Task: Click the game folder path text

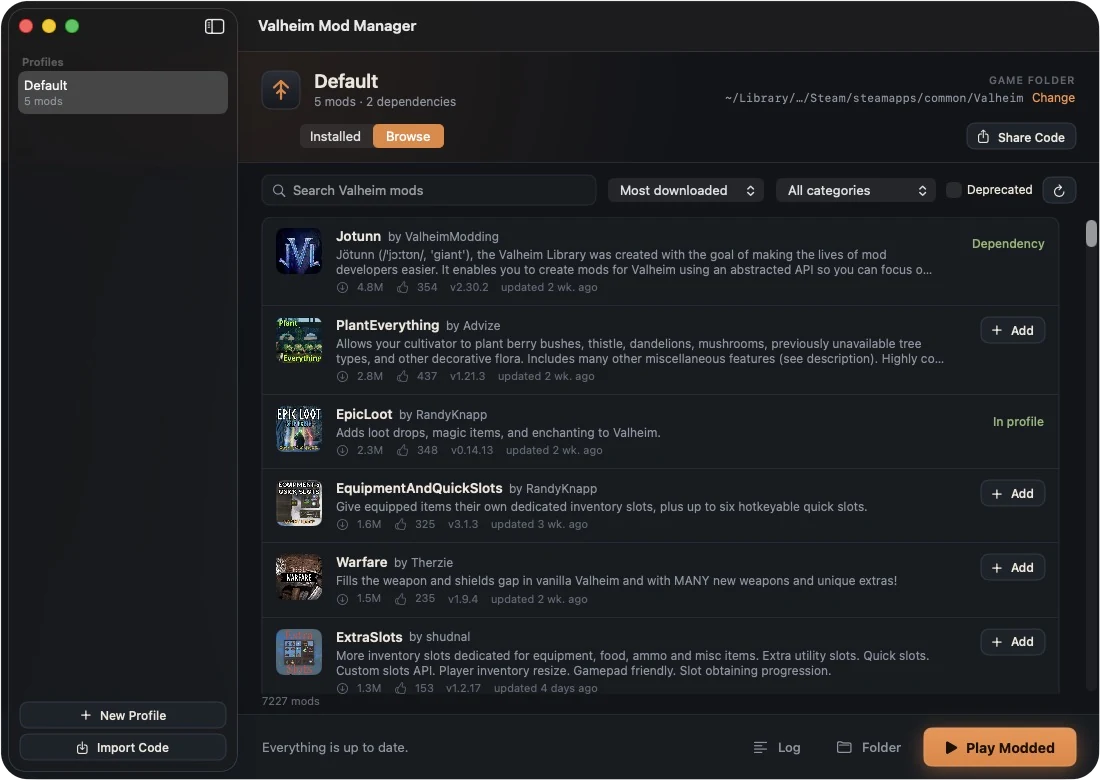Action: [x=873, y=98]
